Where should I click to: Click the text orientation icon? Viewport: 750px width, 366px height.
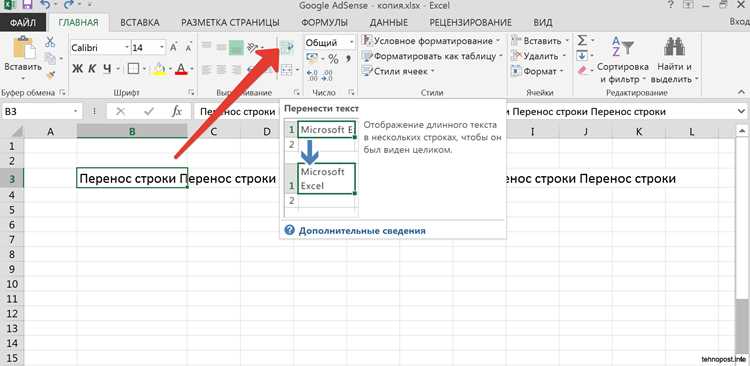253,47
